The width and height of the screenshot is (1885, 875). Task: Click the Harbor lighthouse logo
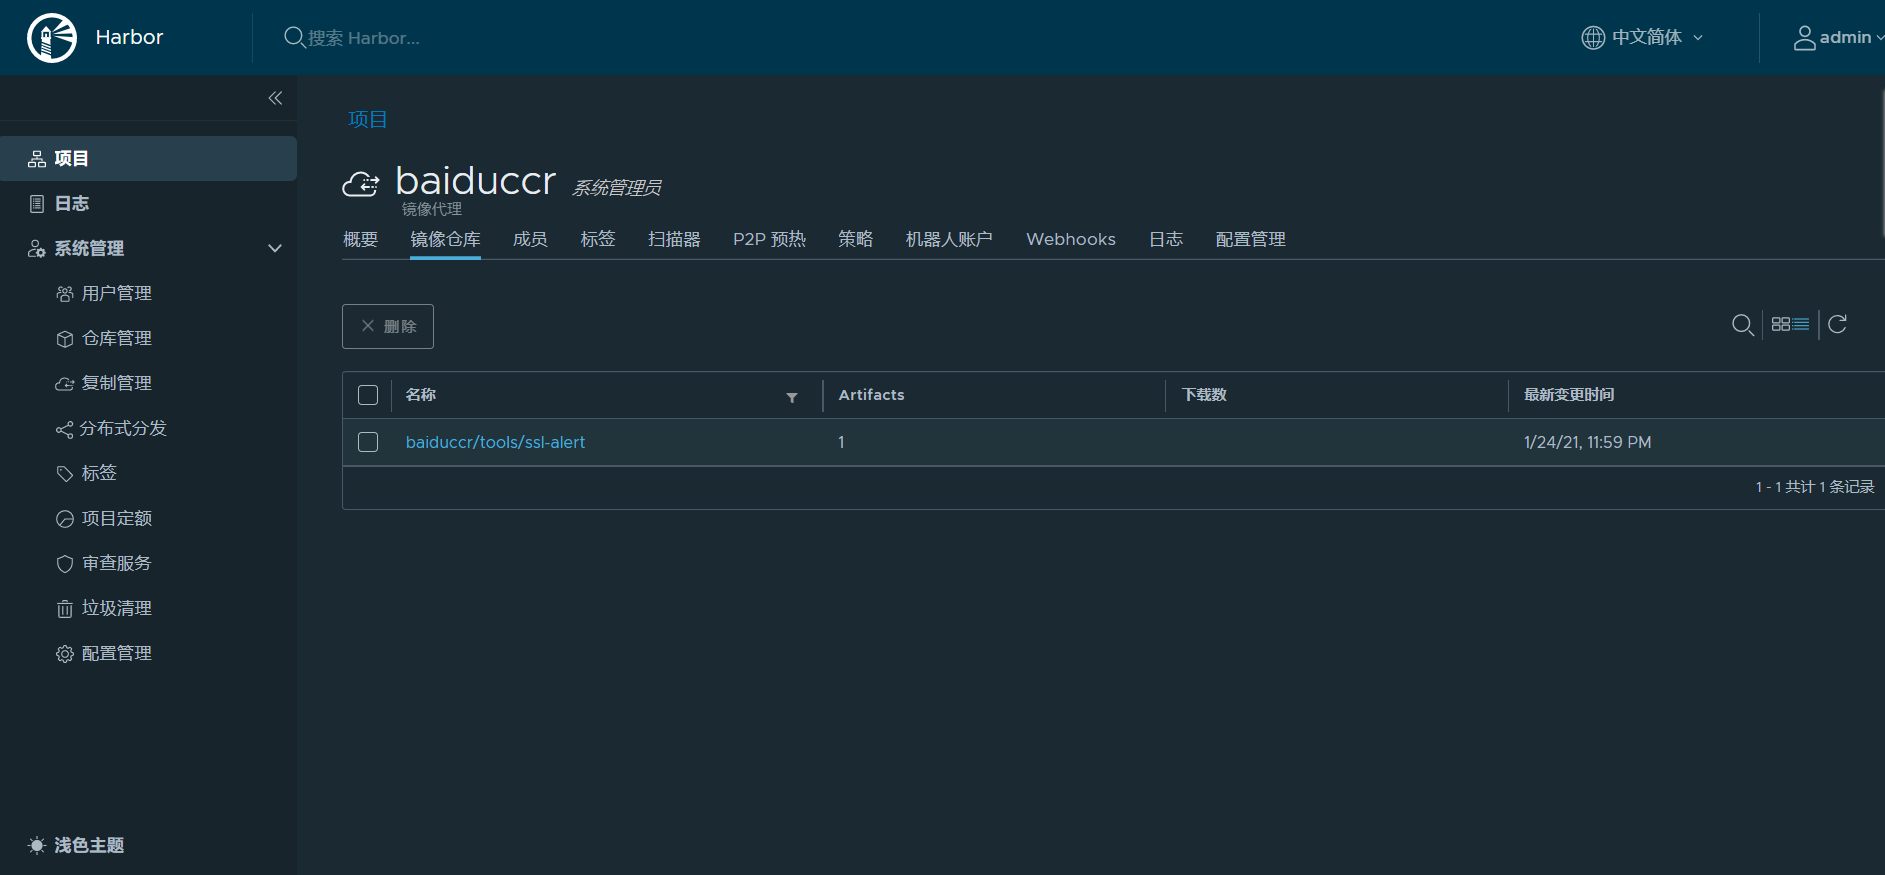[52, 38]
